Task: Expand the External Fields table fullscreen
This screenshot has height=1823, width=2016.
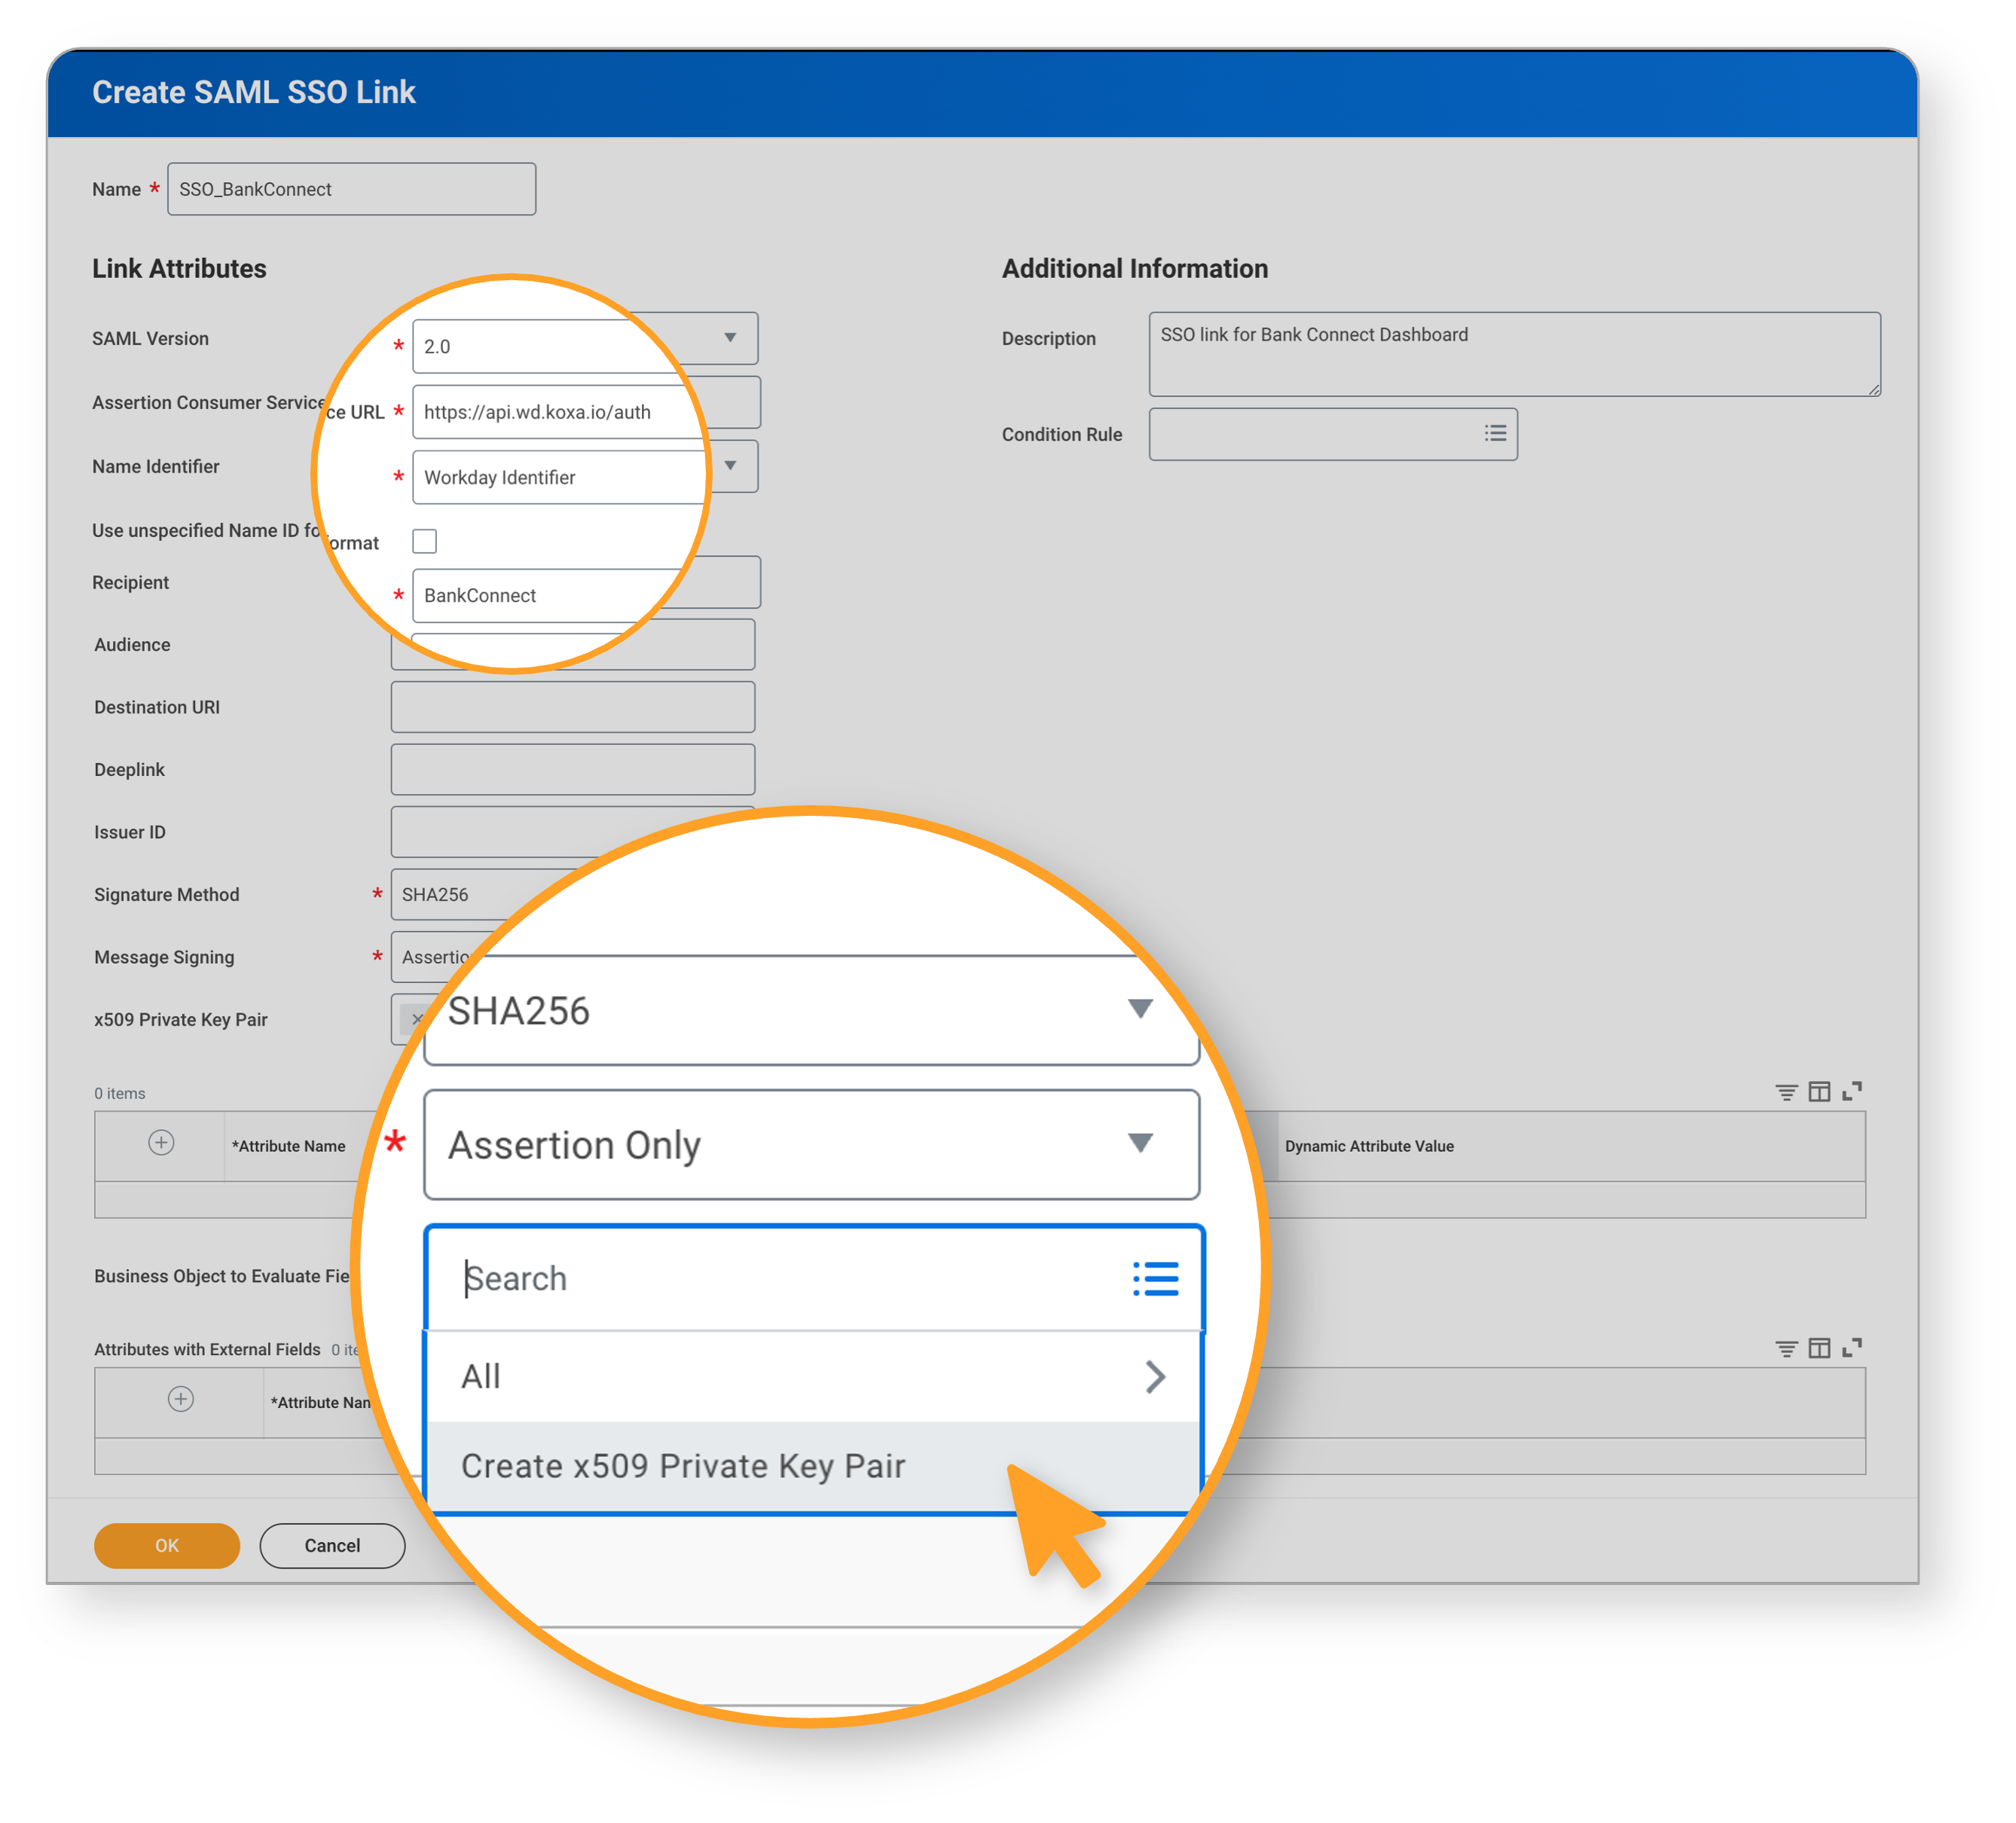Action: [x=1852, y=1348]
